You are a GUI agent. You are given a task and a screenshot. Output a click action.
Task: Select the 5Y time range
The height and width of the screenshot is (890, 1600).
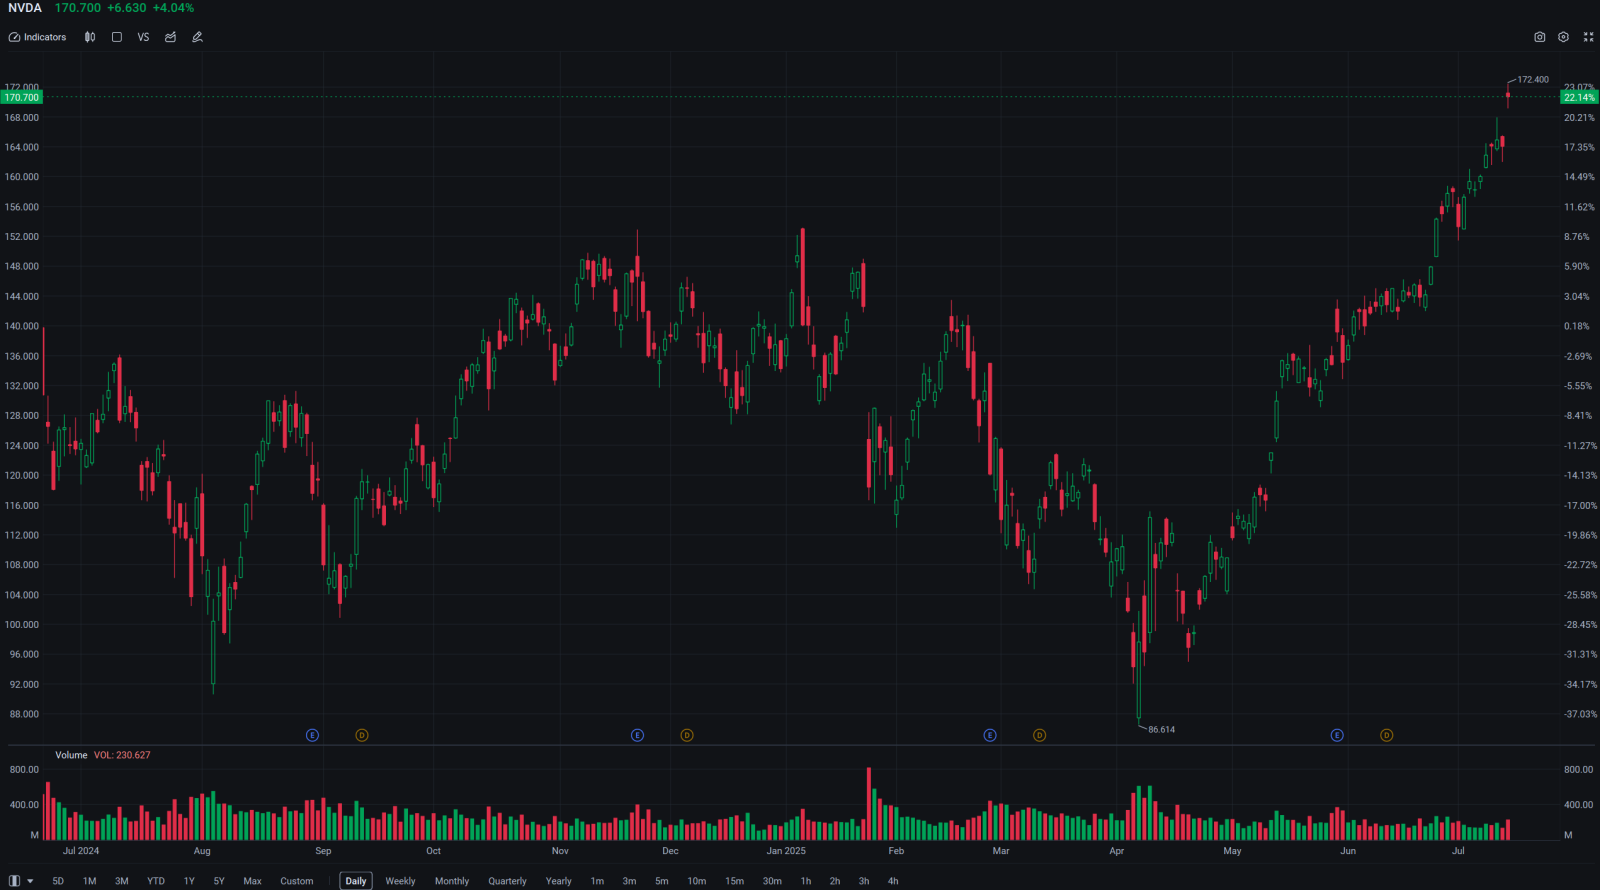219,881
